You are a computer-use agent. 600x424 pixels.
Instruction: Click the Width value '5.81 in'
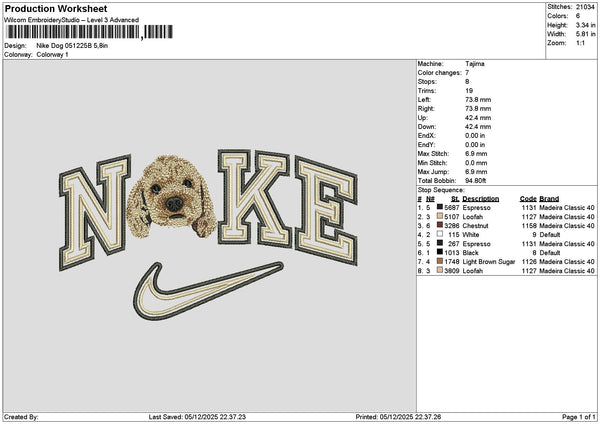tap(585, 34)
